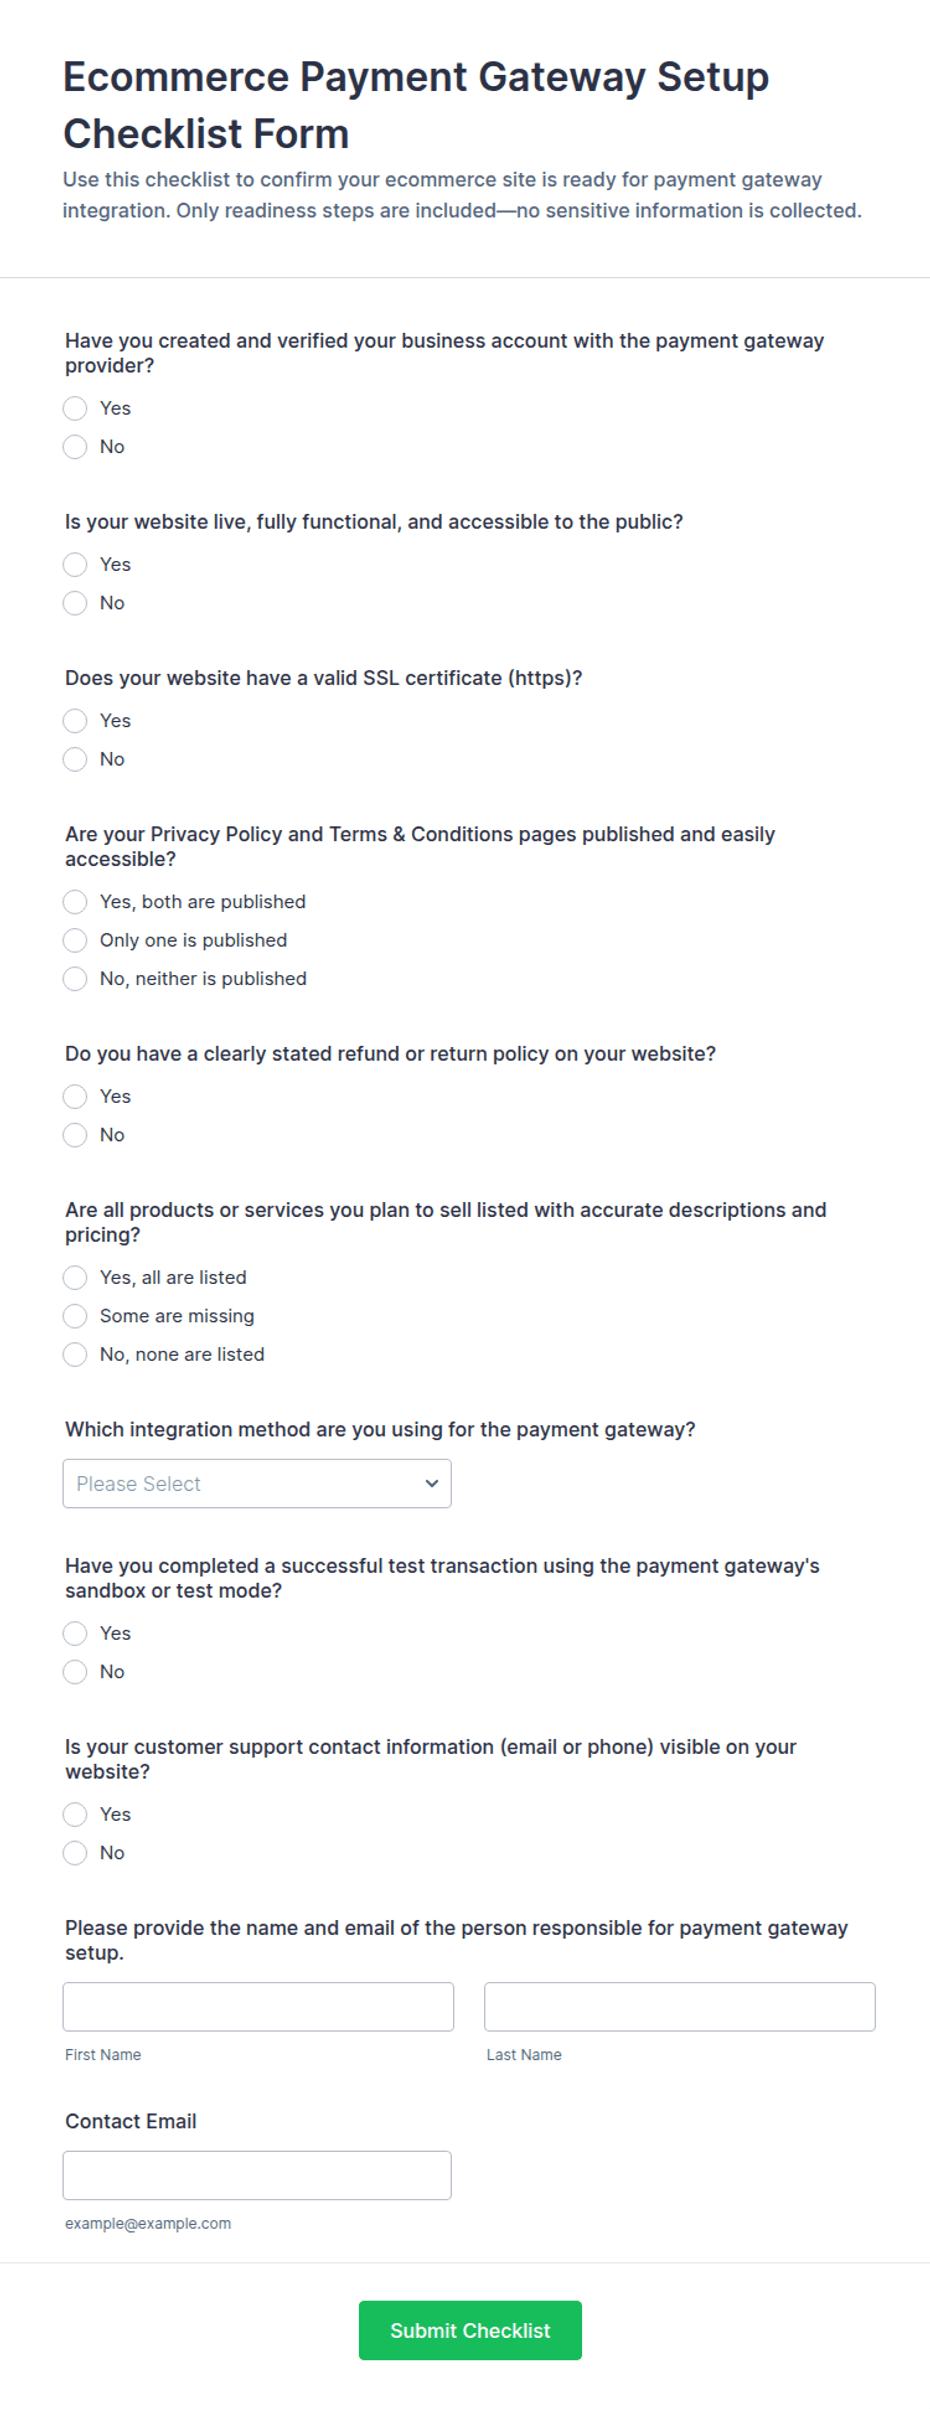Choose No for website live question

click(75, 603)
